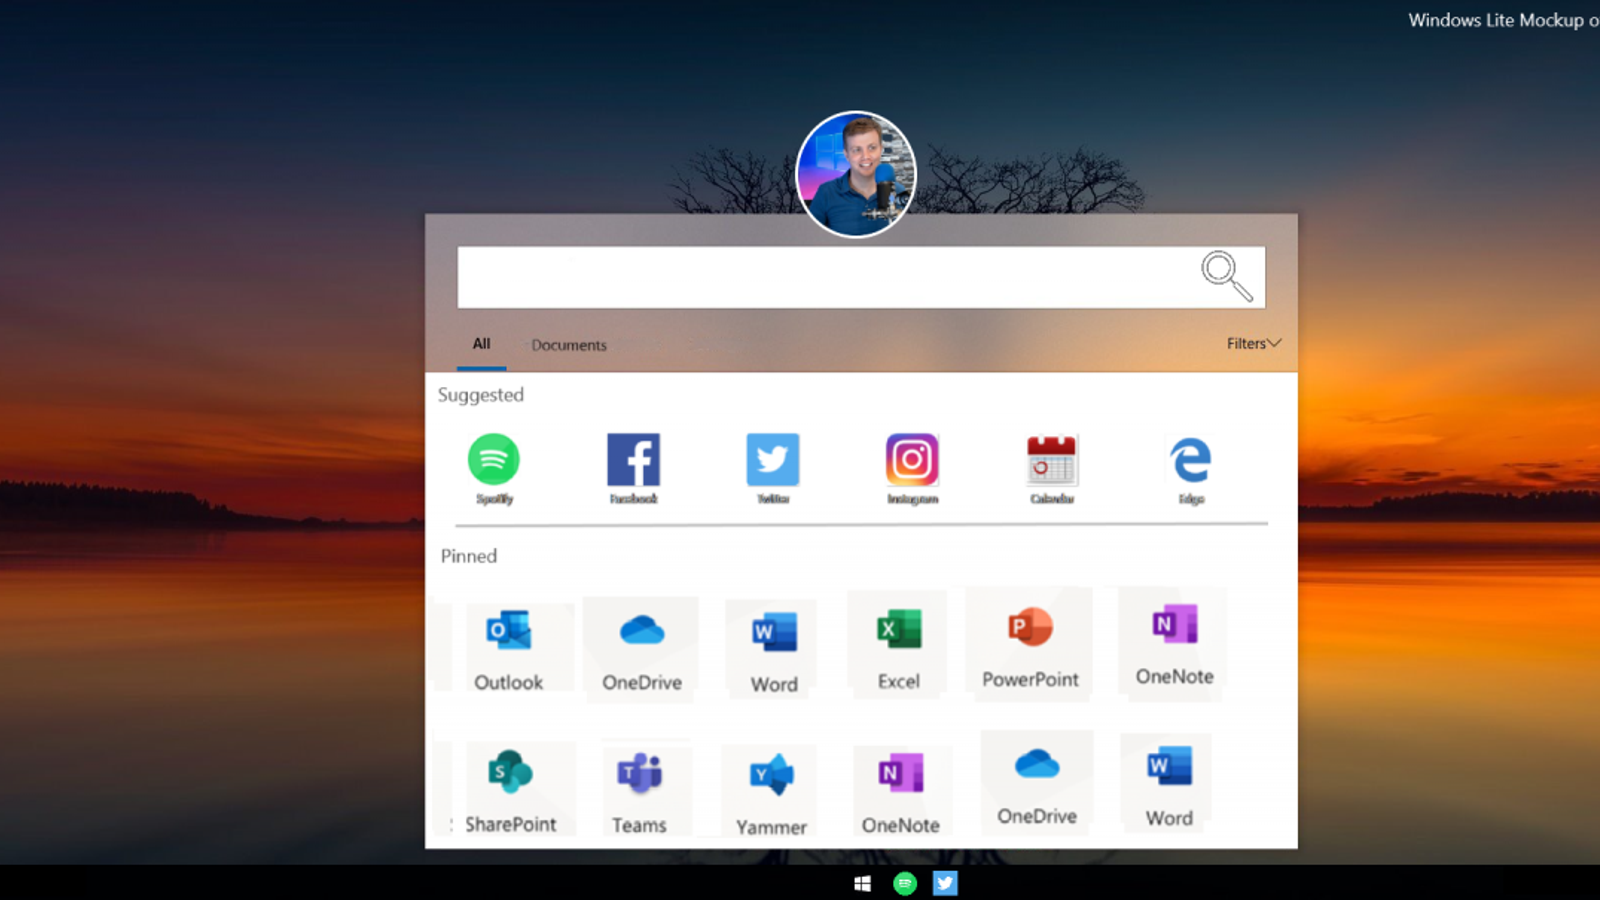This screenshot has height=900, width=1600.
Task: Open the pinned Outlook app
Action: 509,649
